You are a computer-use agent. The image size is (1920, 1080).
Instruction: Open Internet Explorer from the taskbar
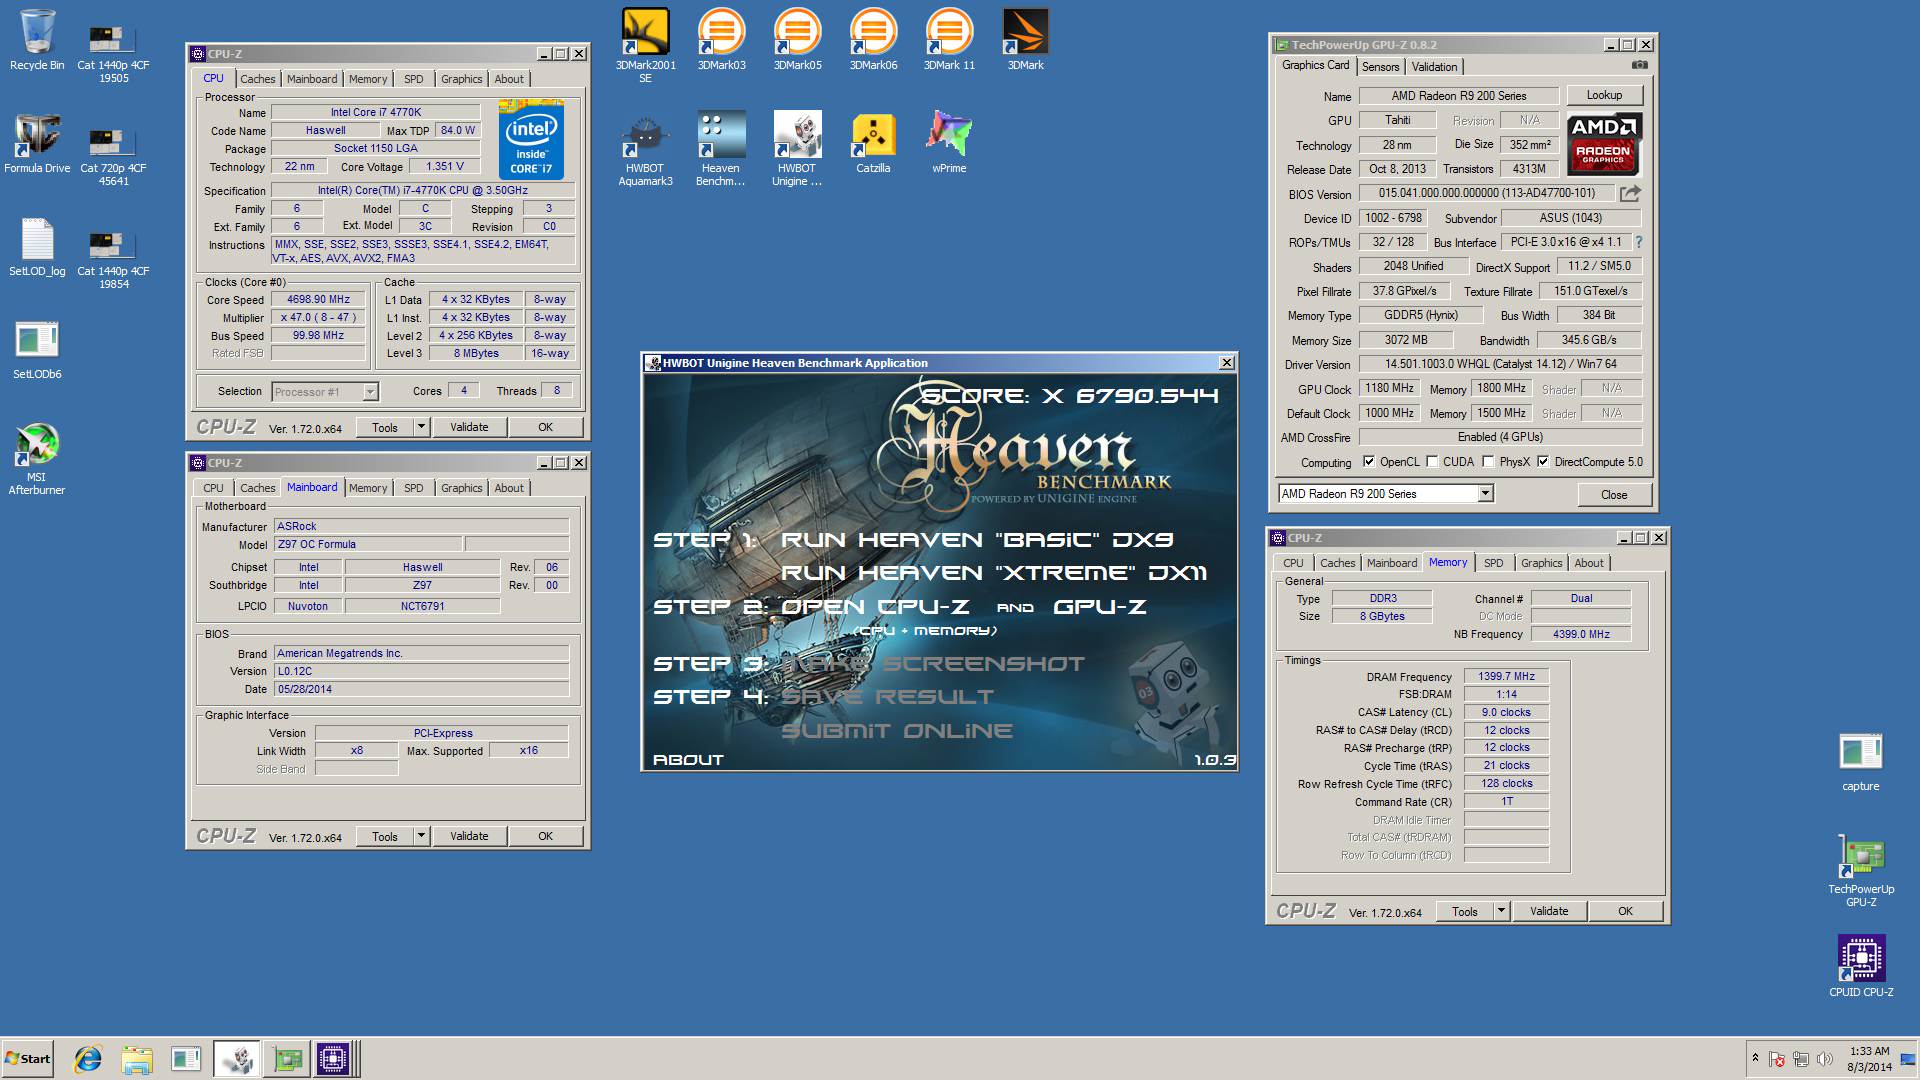pyautogui.click(x=88, y=1058)
